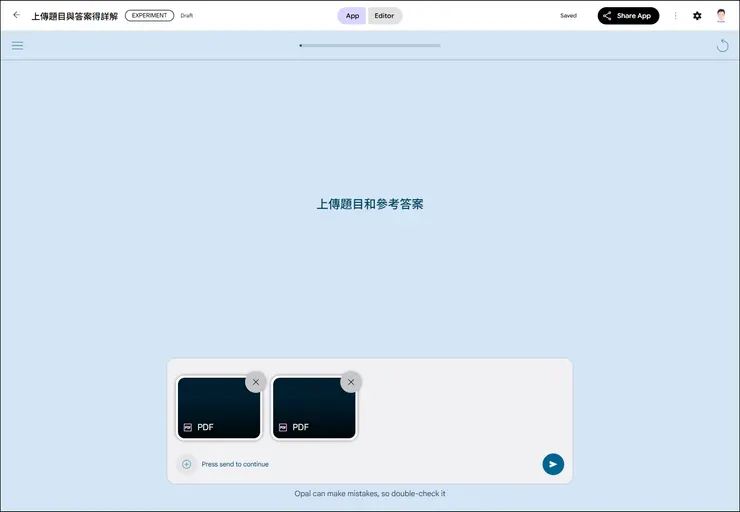Open the user profile avatar

pyautogui.click(x=721, y=16)
